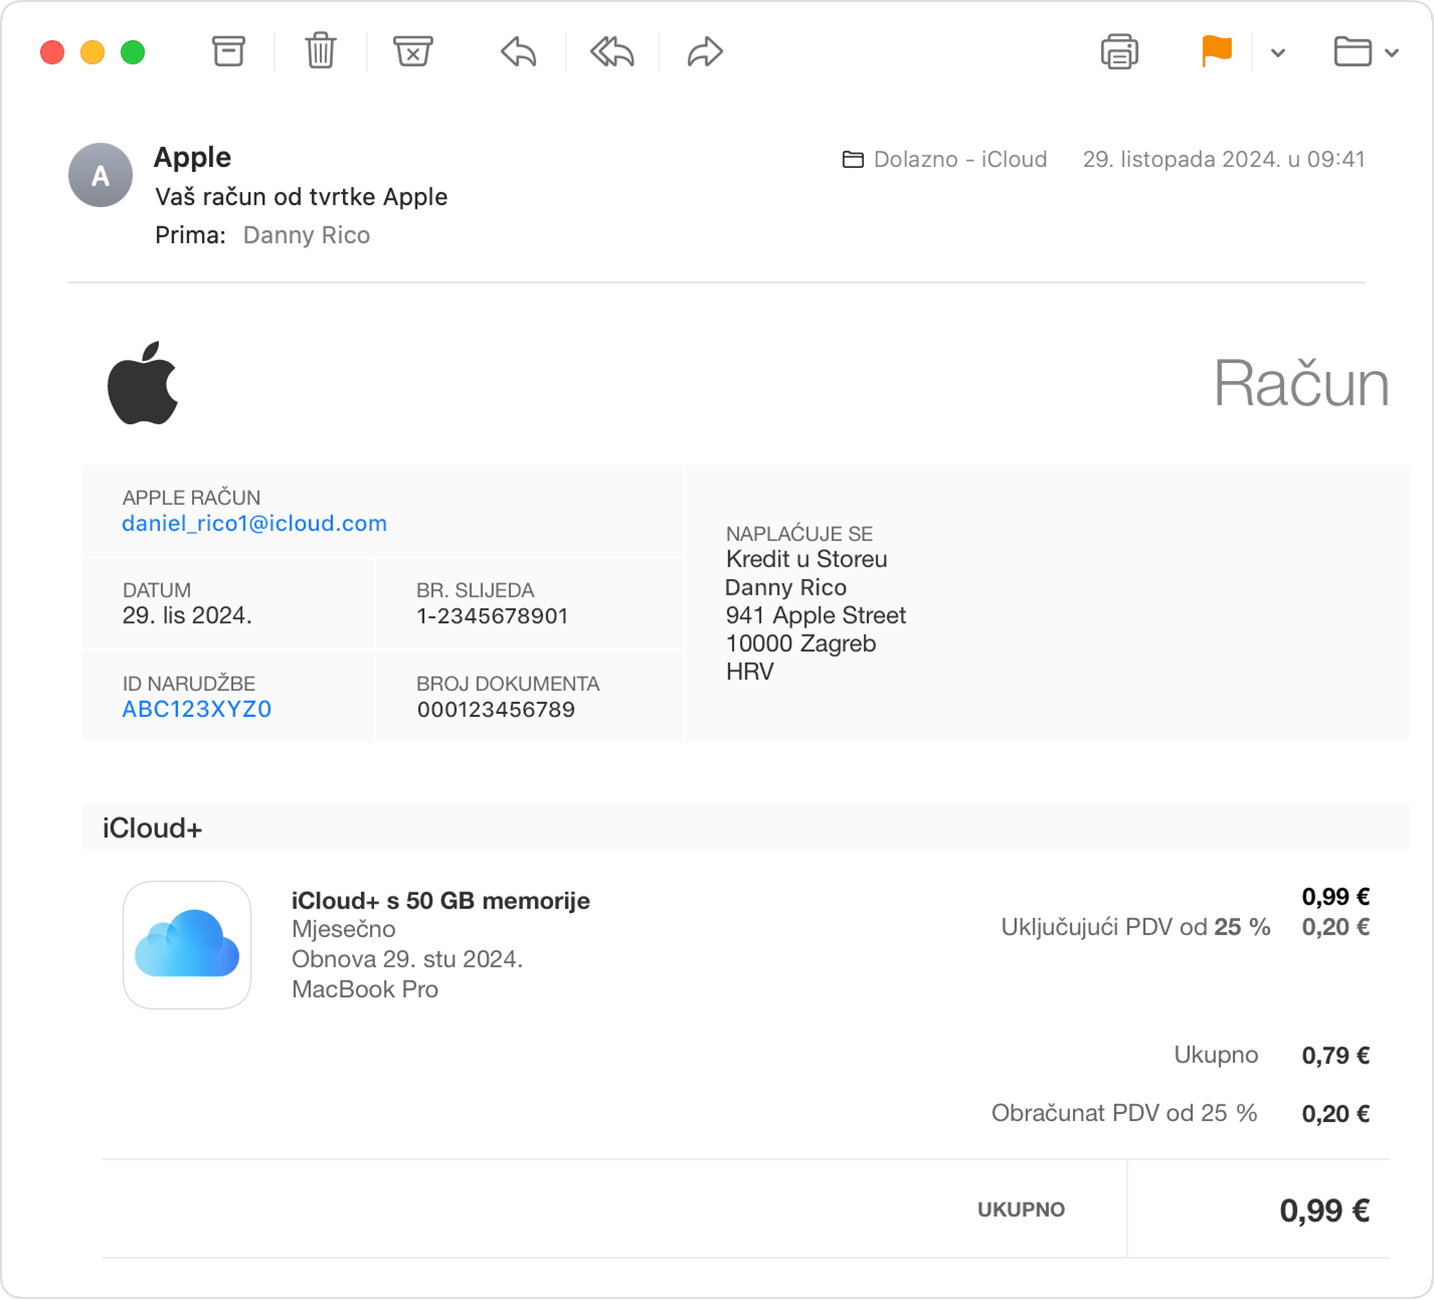Forward this email with the forward arrow

click(705, 51)
